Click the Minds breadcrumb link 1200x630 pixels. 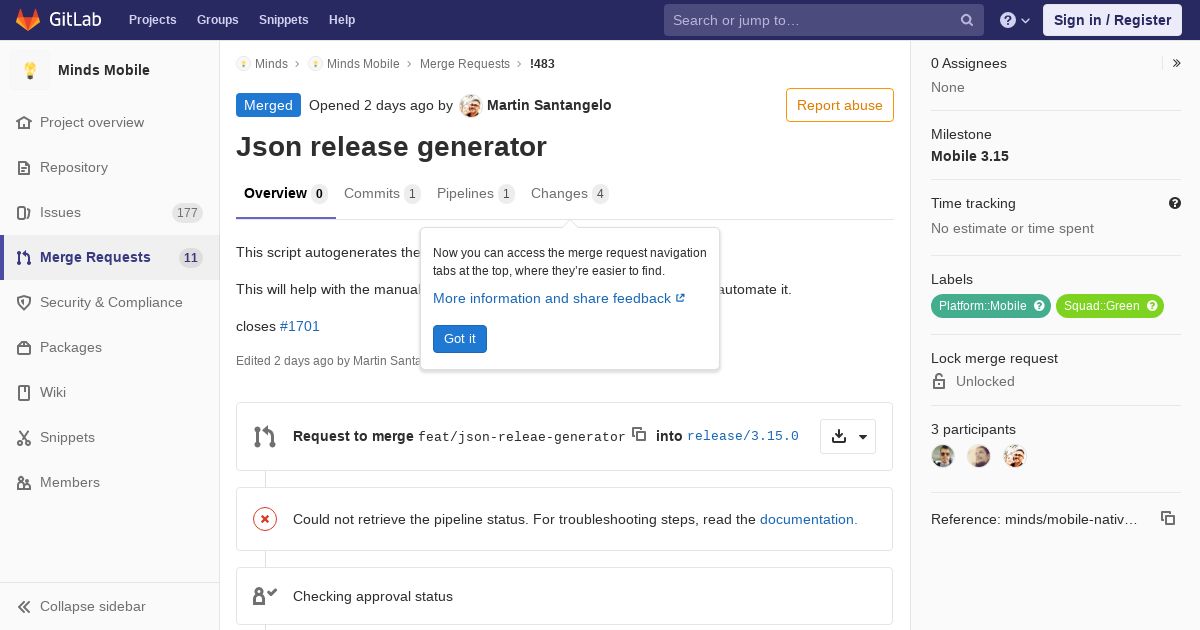(x=271, y=63)
